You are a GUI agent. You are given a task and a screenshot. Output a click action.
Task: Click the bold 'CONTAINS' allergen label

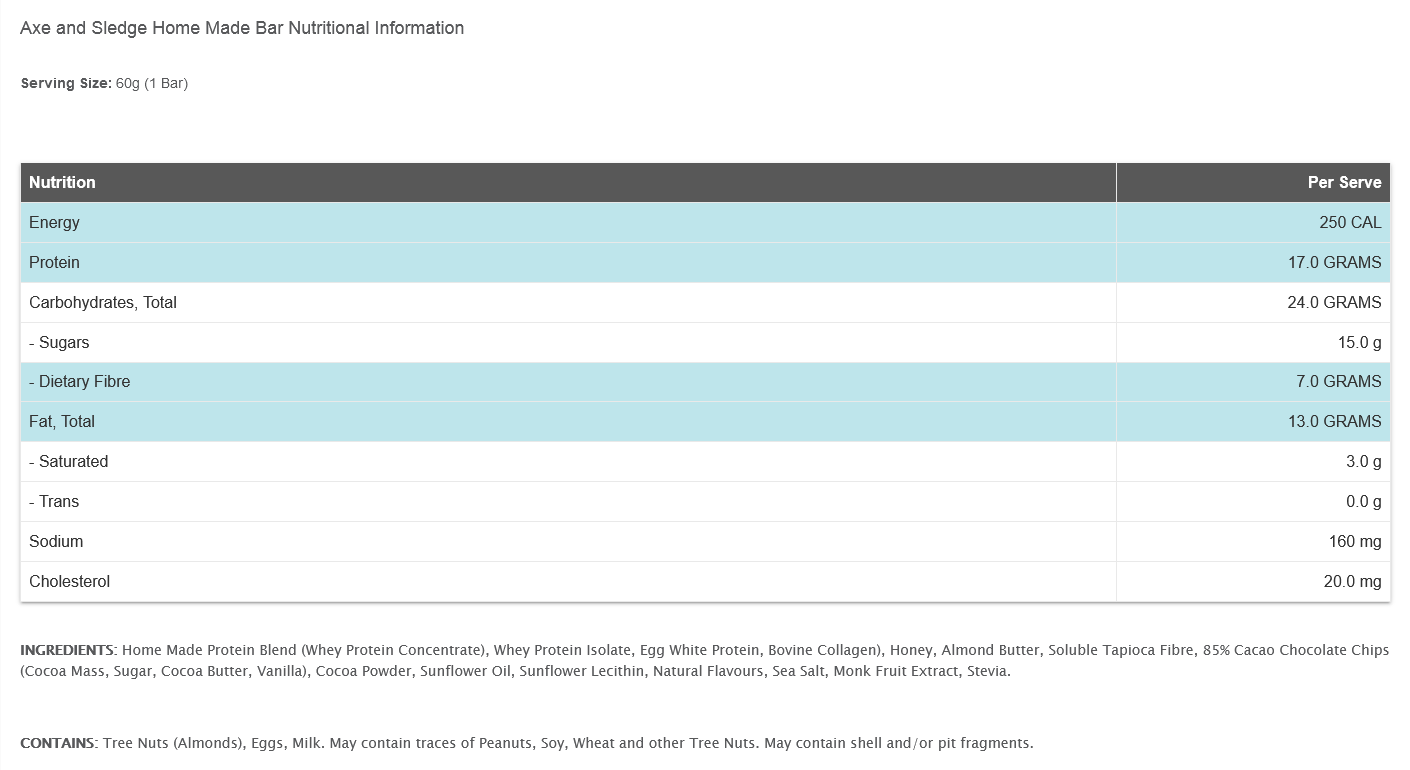58,743
